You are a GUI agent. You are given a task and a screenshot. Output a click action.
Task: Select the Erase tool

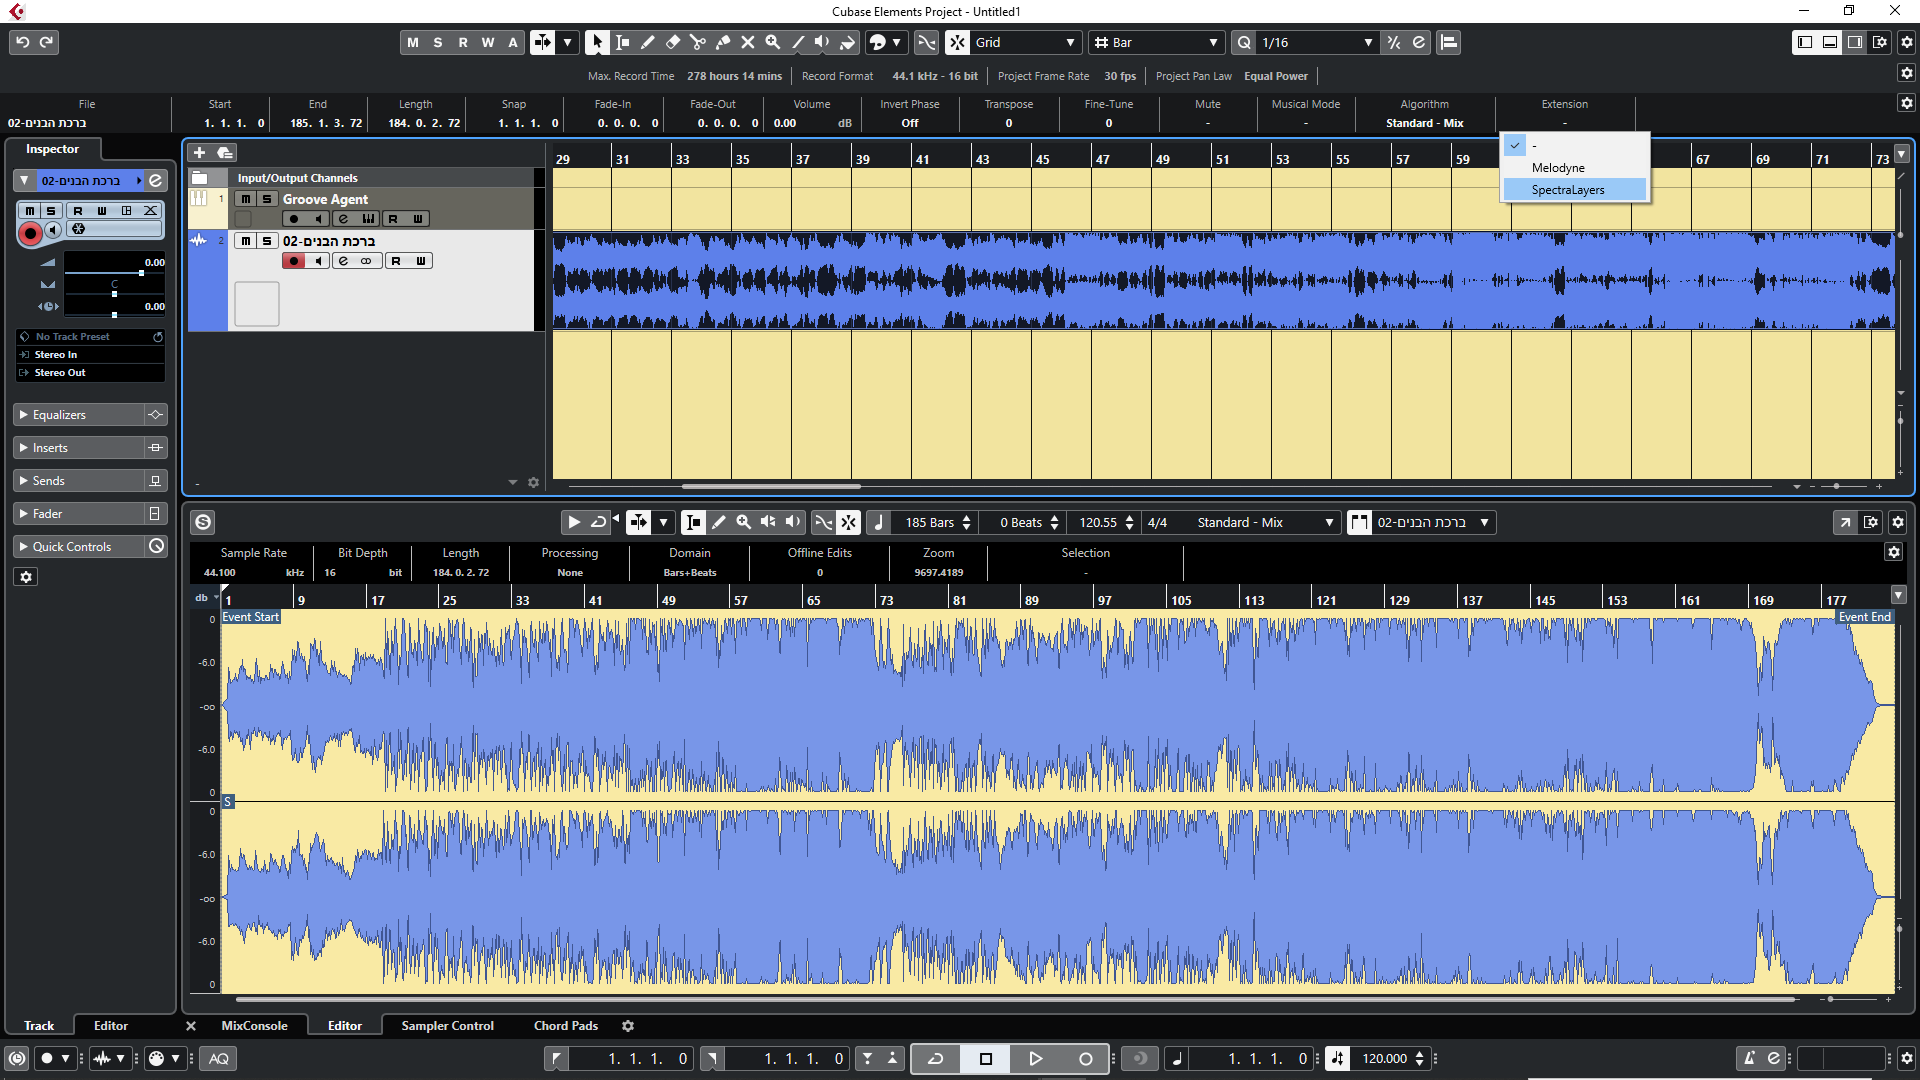(x=672, y=42)
